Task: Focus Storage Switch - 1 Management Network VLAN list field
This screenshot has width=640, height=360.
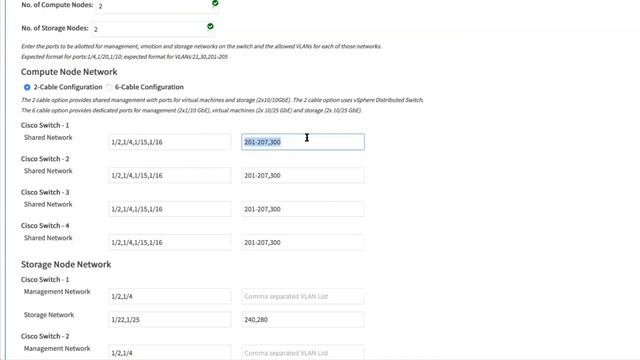Action: point(303,296)
